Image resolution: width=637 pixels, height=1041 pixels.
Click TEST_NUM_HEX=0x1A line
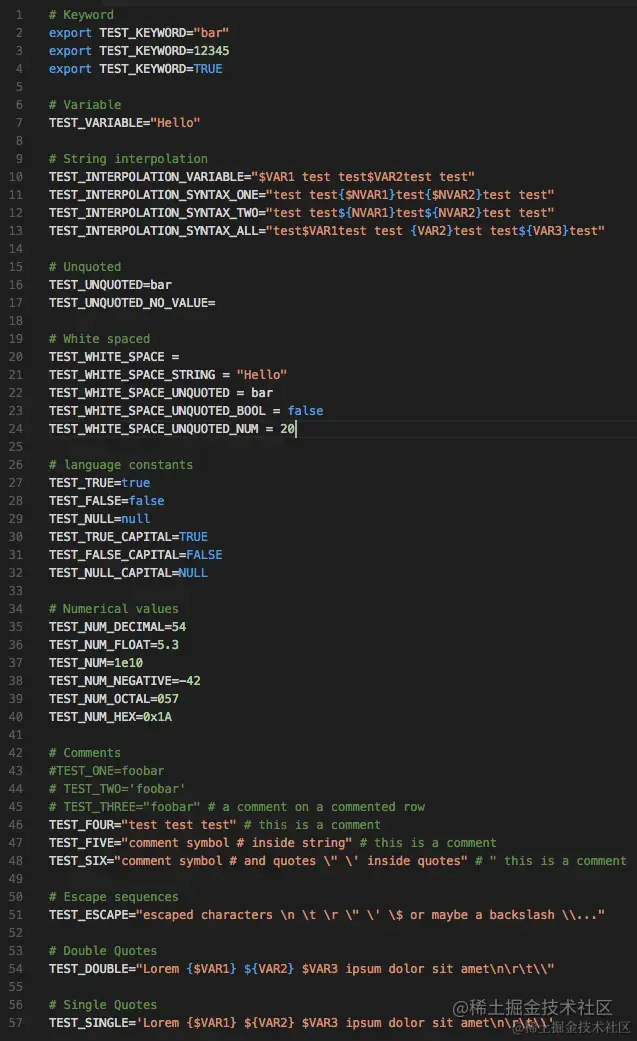[110, 716]
